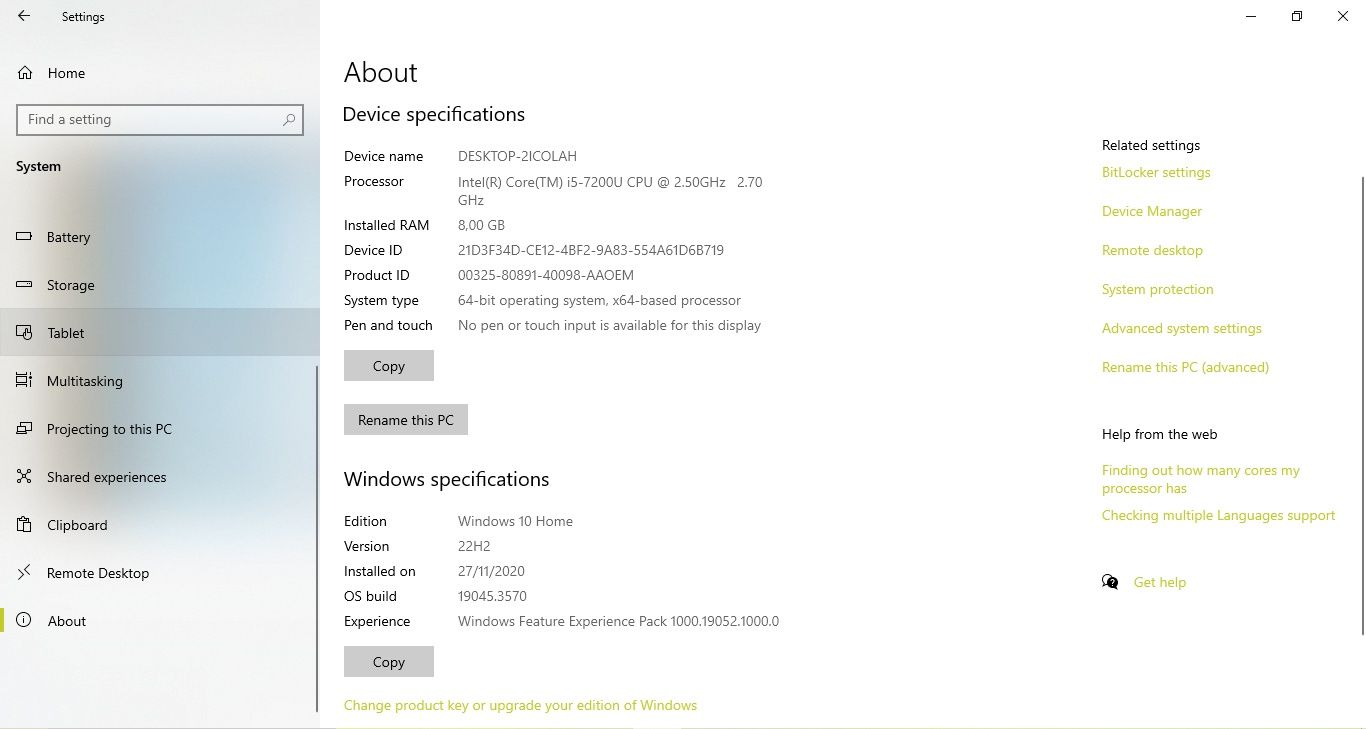Select About in the sidebar

(160, 621)
